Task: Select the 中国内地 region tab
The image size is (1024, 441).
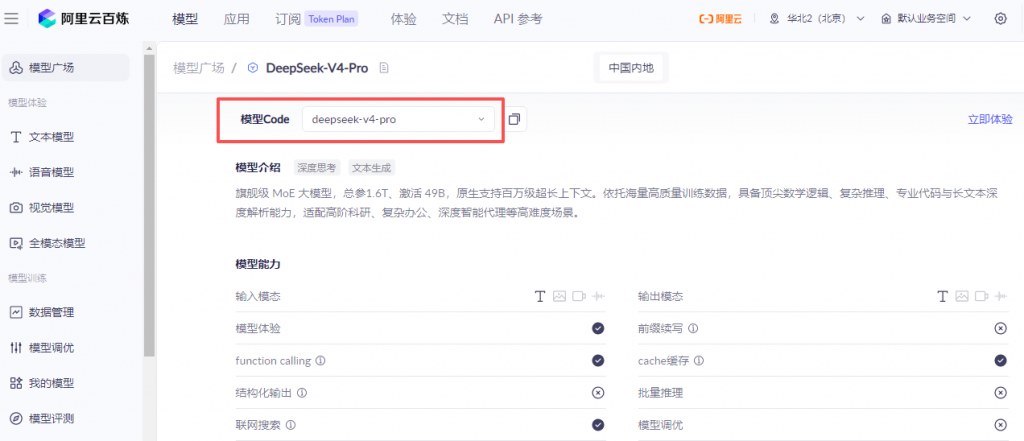Action: 630,68
